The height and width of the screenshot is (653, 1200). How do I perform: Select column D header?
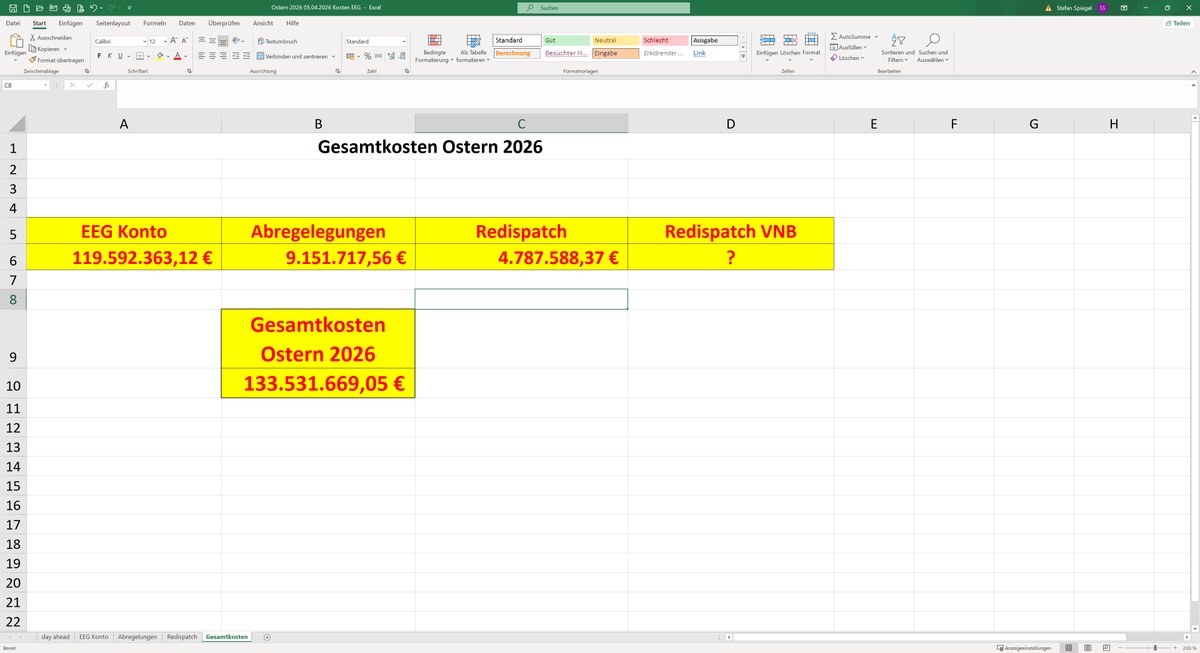coord(730,124)
